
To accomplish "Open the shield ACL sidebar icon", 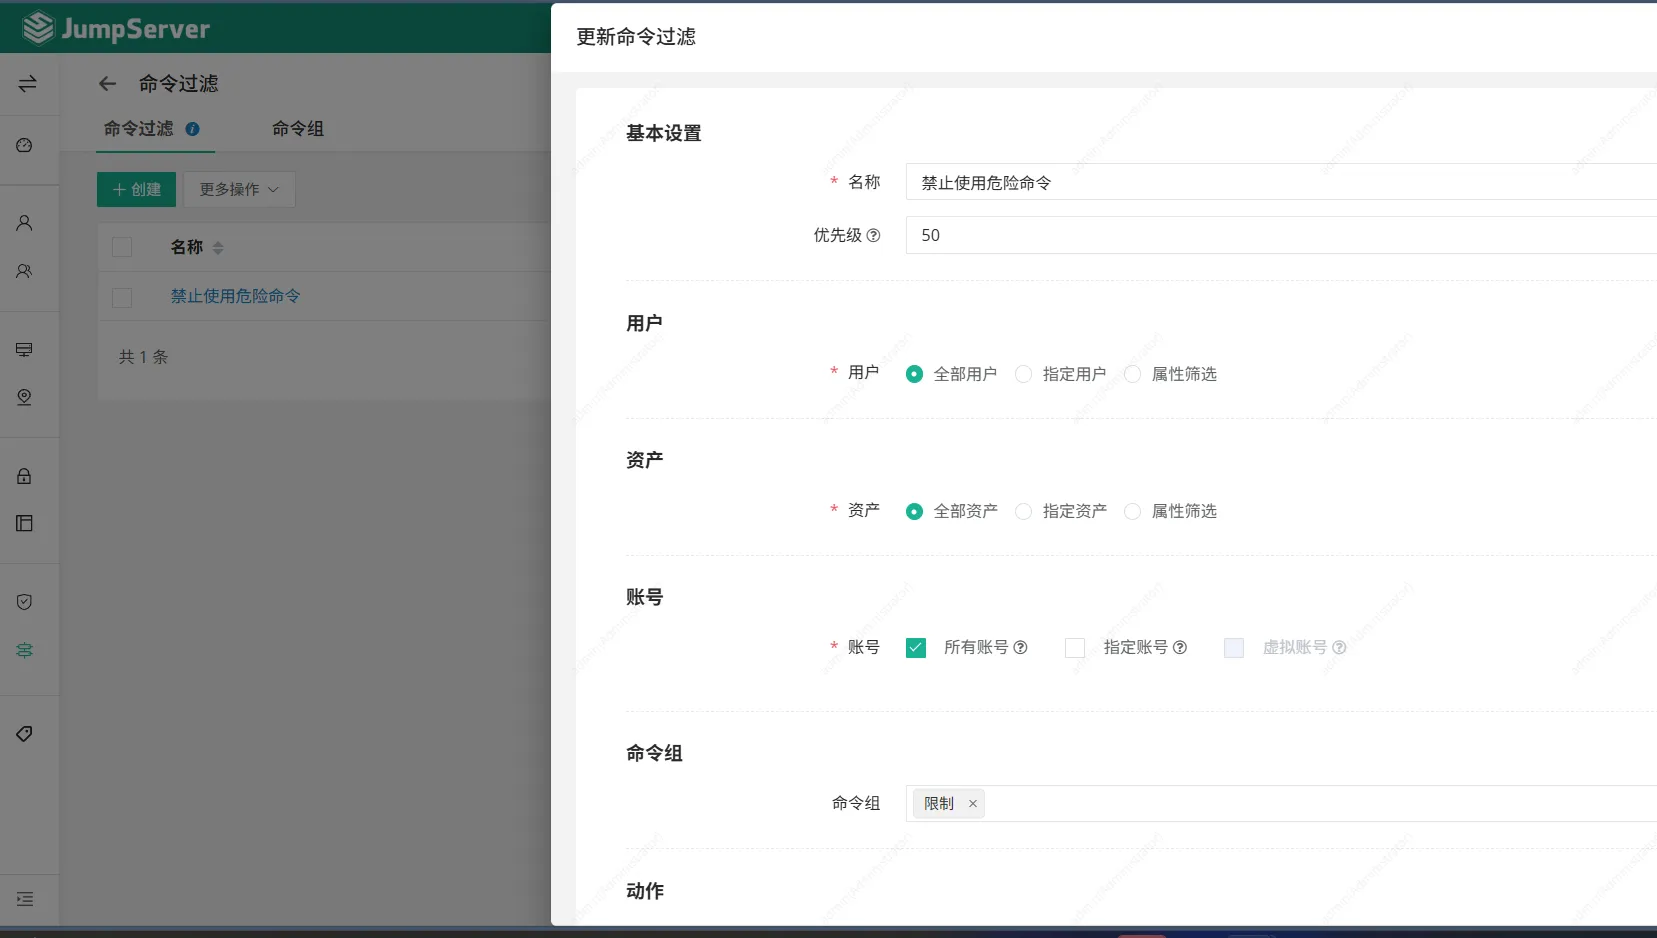I will tap(25, 602).
